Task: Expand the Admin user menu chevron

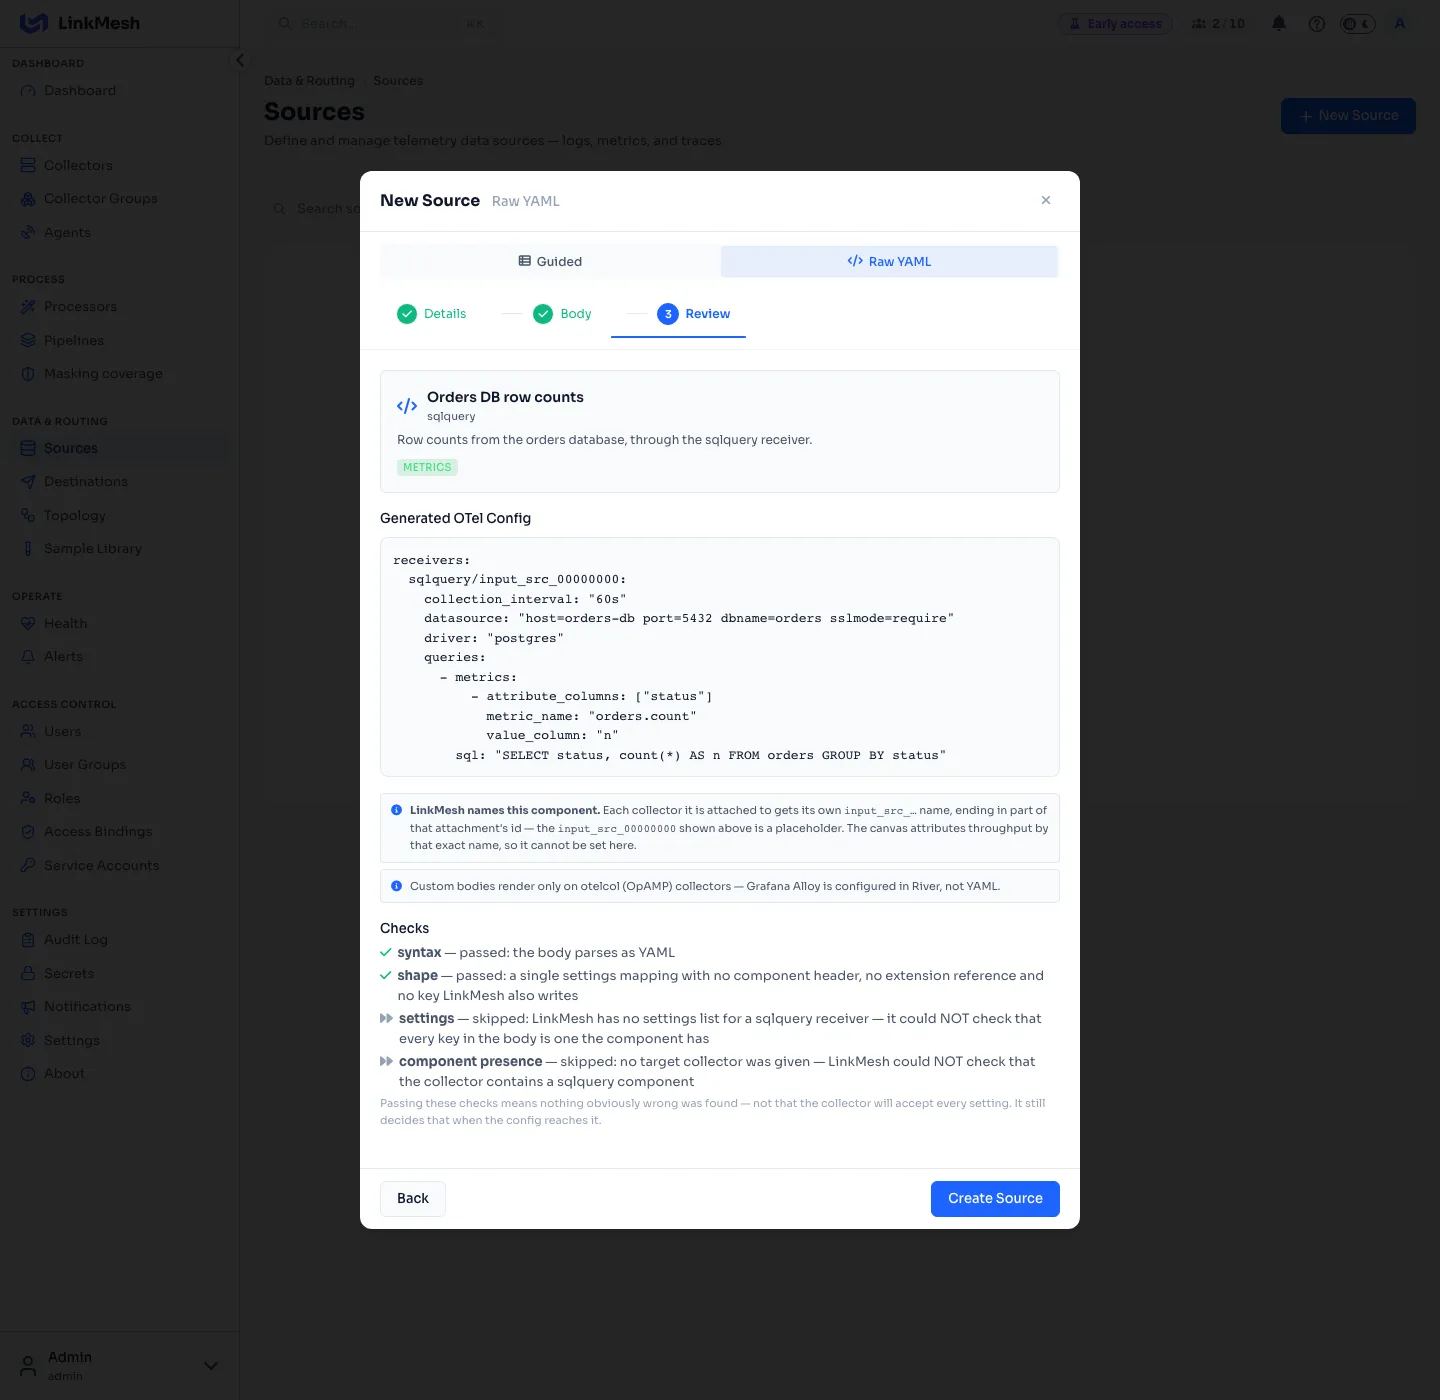Action: 211,1365
